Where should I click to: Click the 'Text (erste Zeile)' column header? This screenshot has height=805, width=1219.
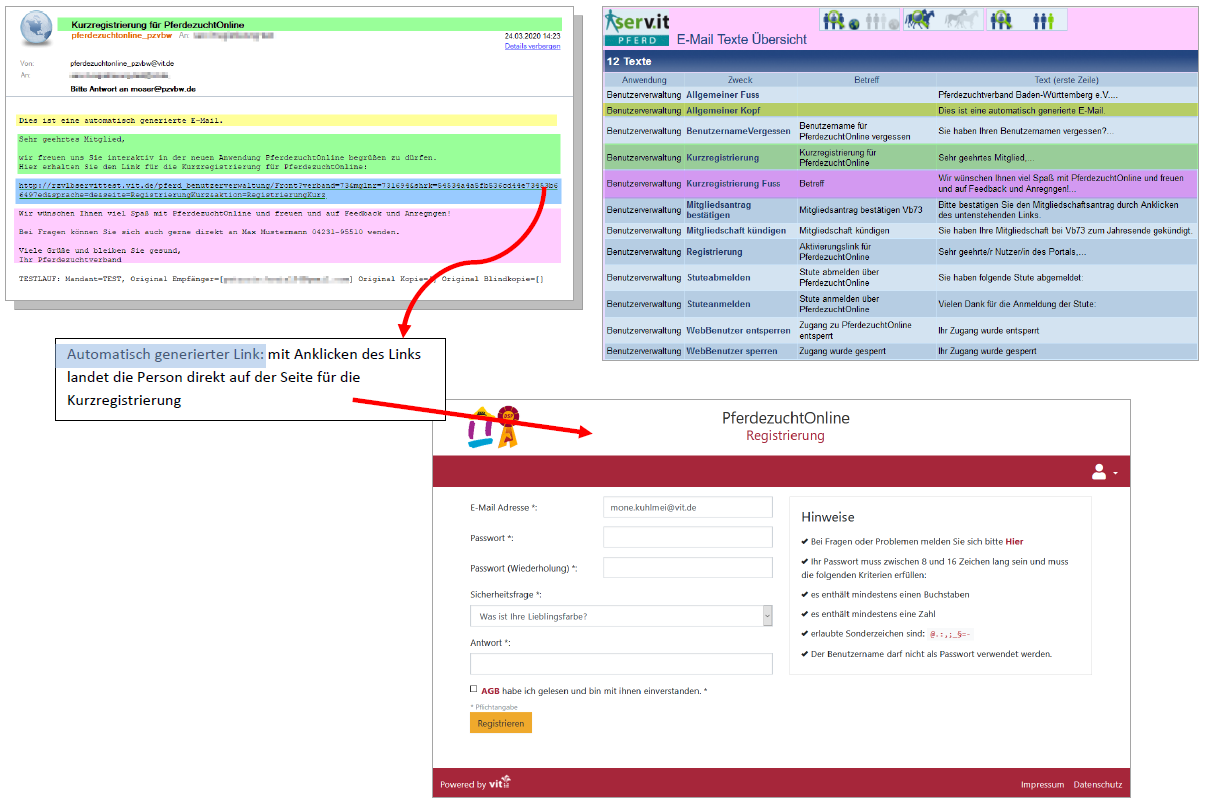tap(1066, 80)
